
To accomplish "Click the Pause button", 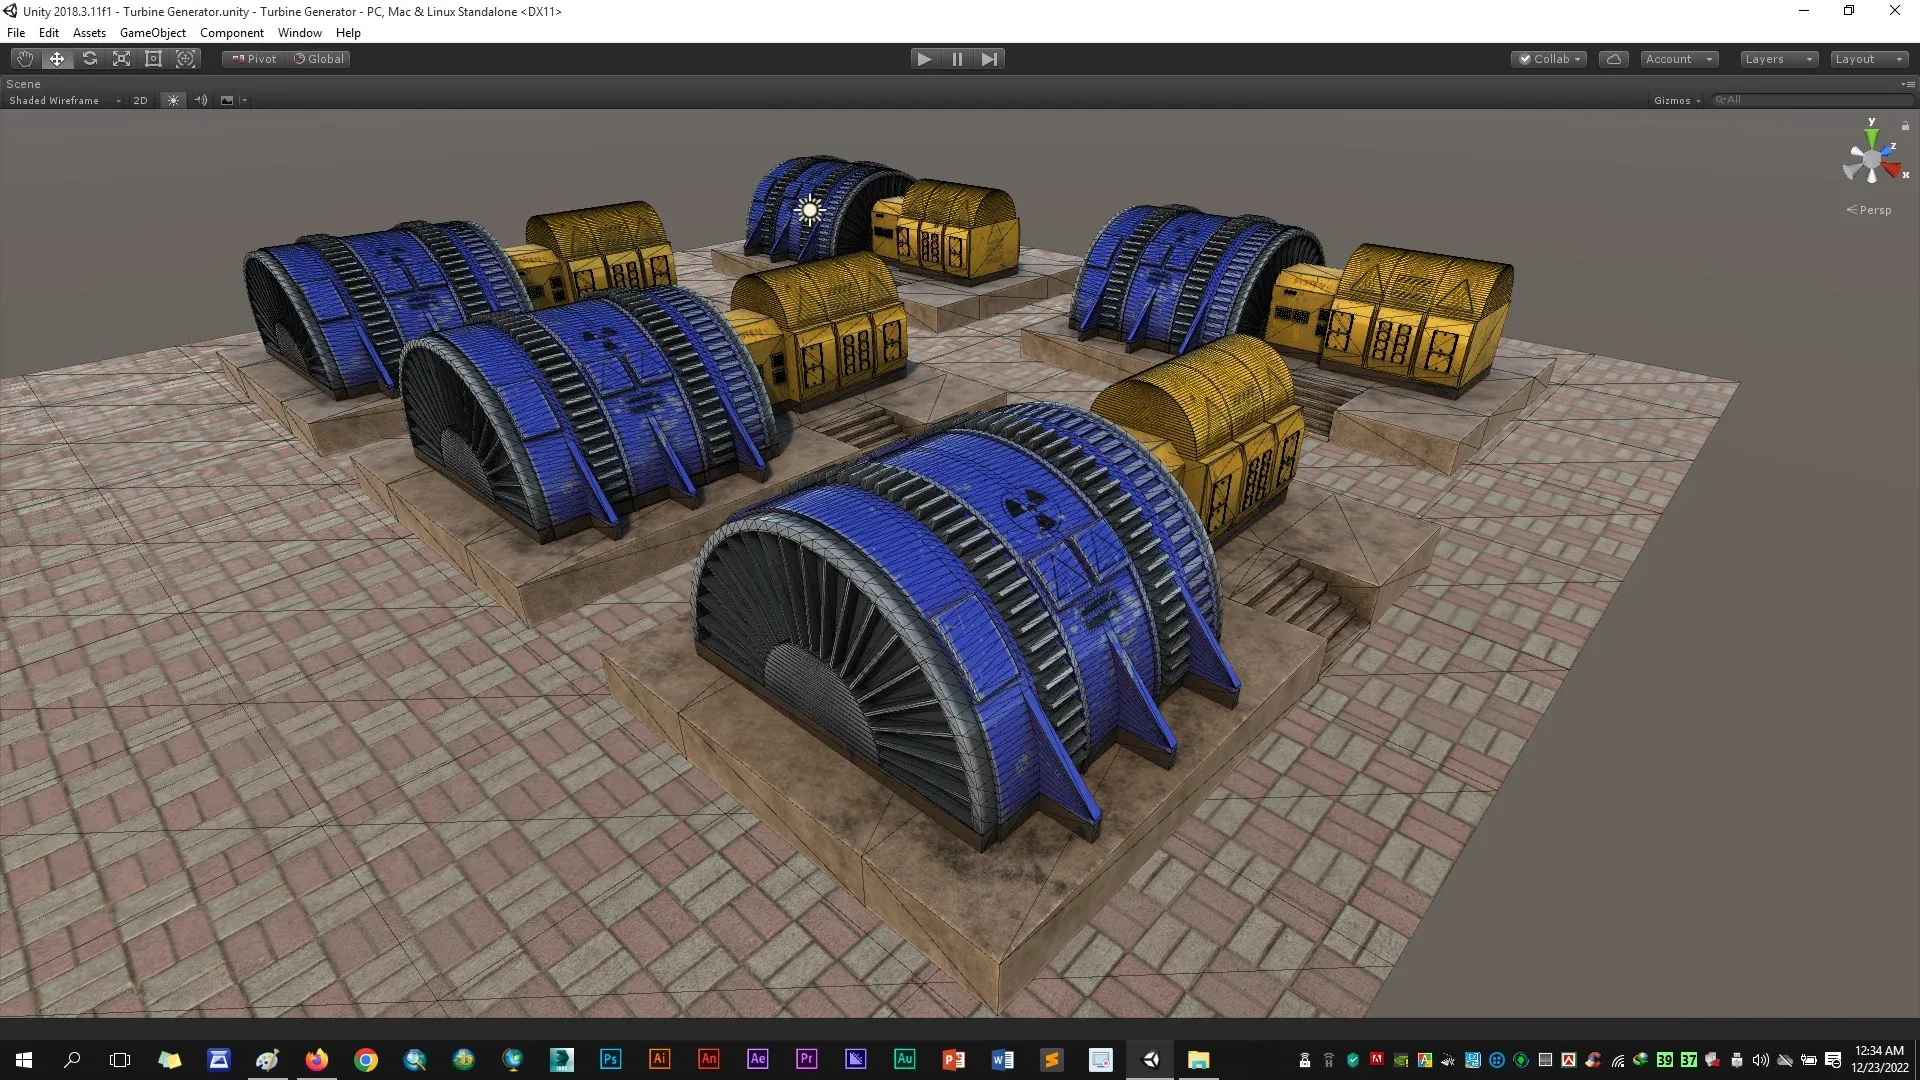I will 957,59.
